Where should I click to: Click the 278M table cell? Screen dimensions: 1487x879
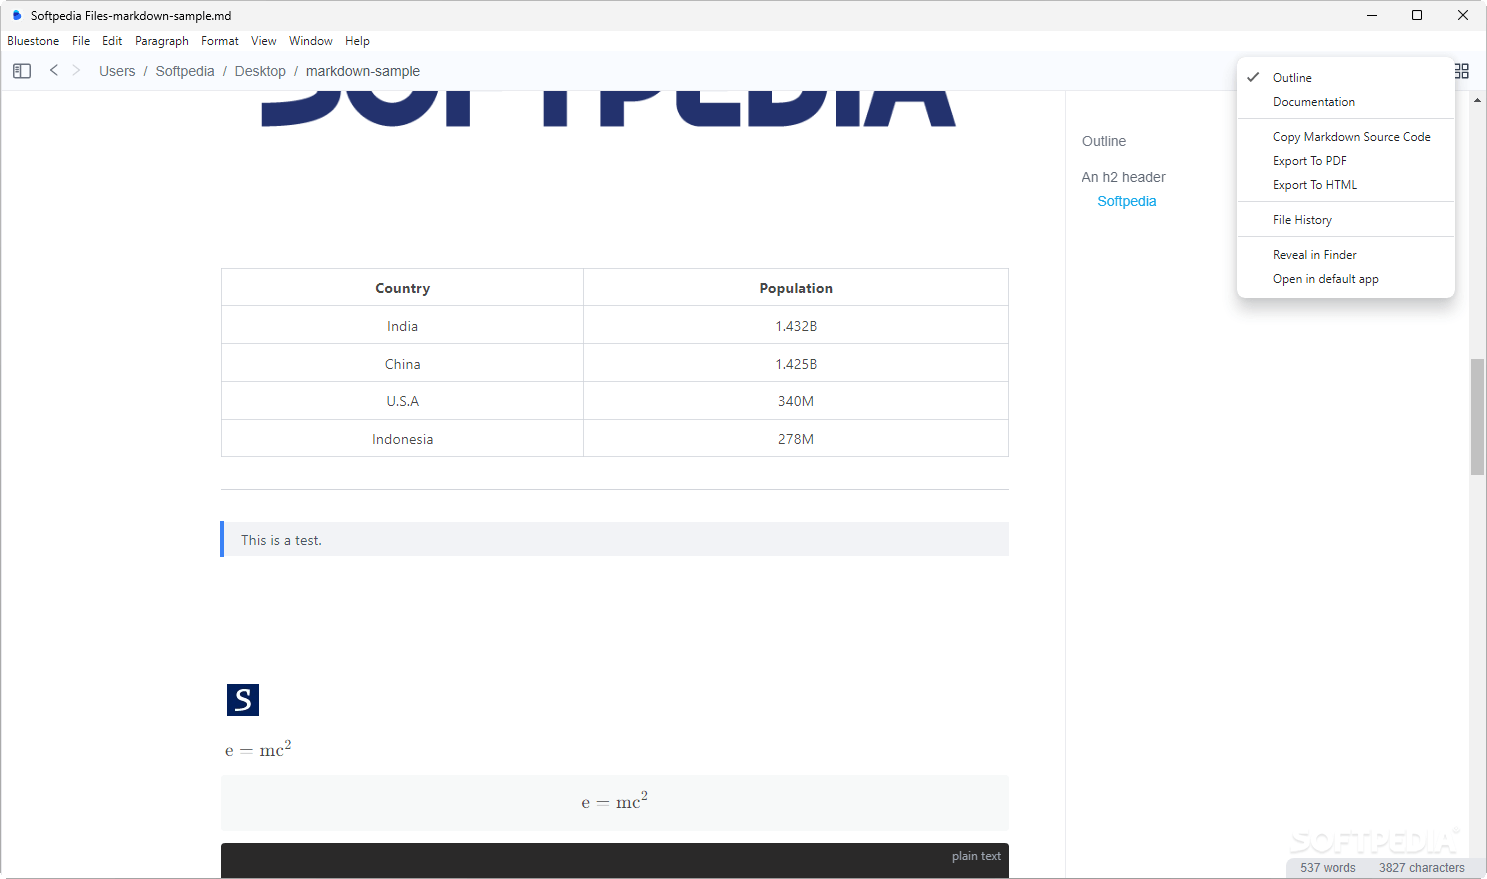click(x=796, y=439)
